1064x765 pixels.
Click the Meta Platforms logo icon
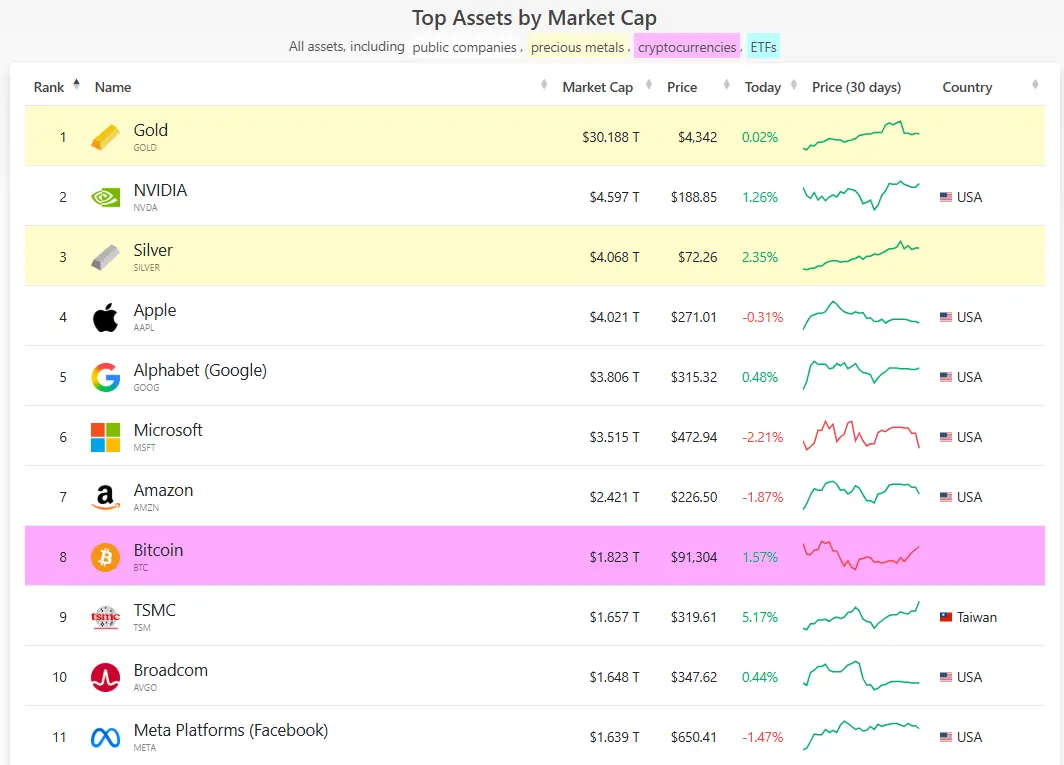pyautogui.click(x=105, y=737)
